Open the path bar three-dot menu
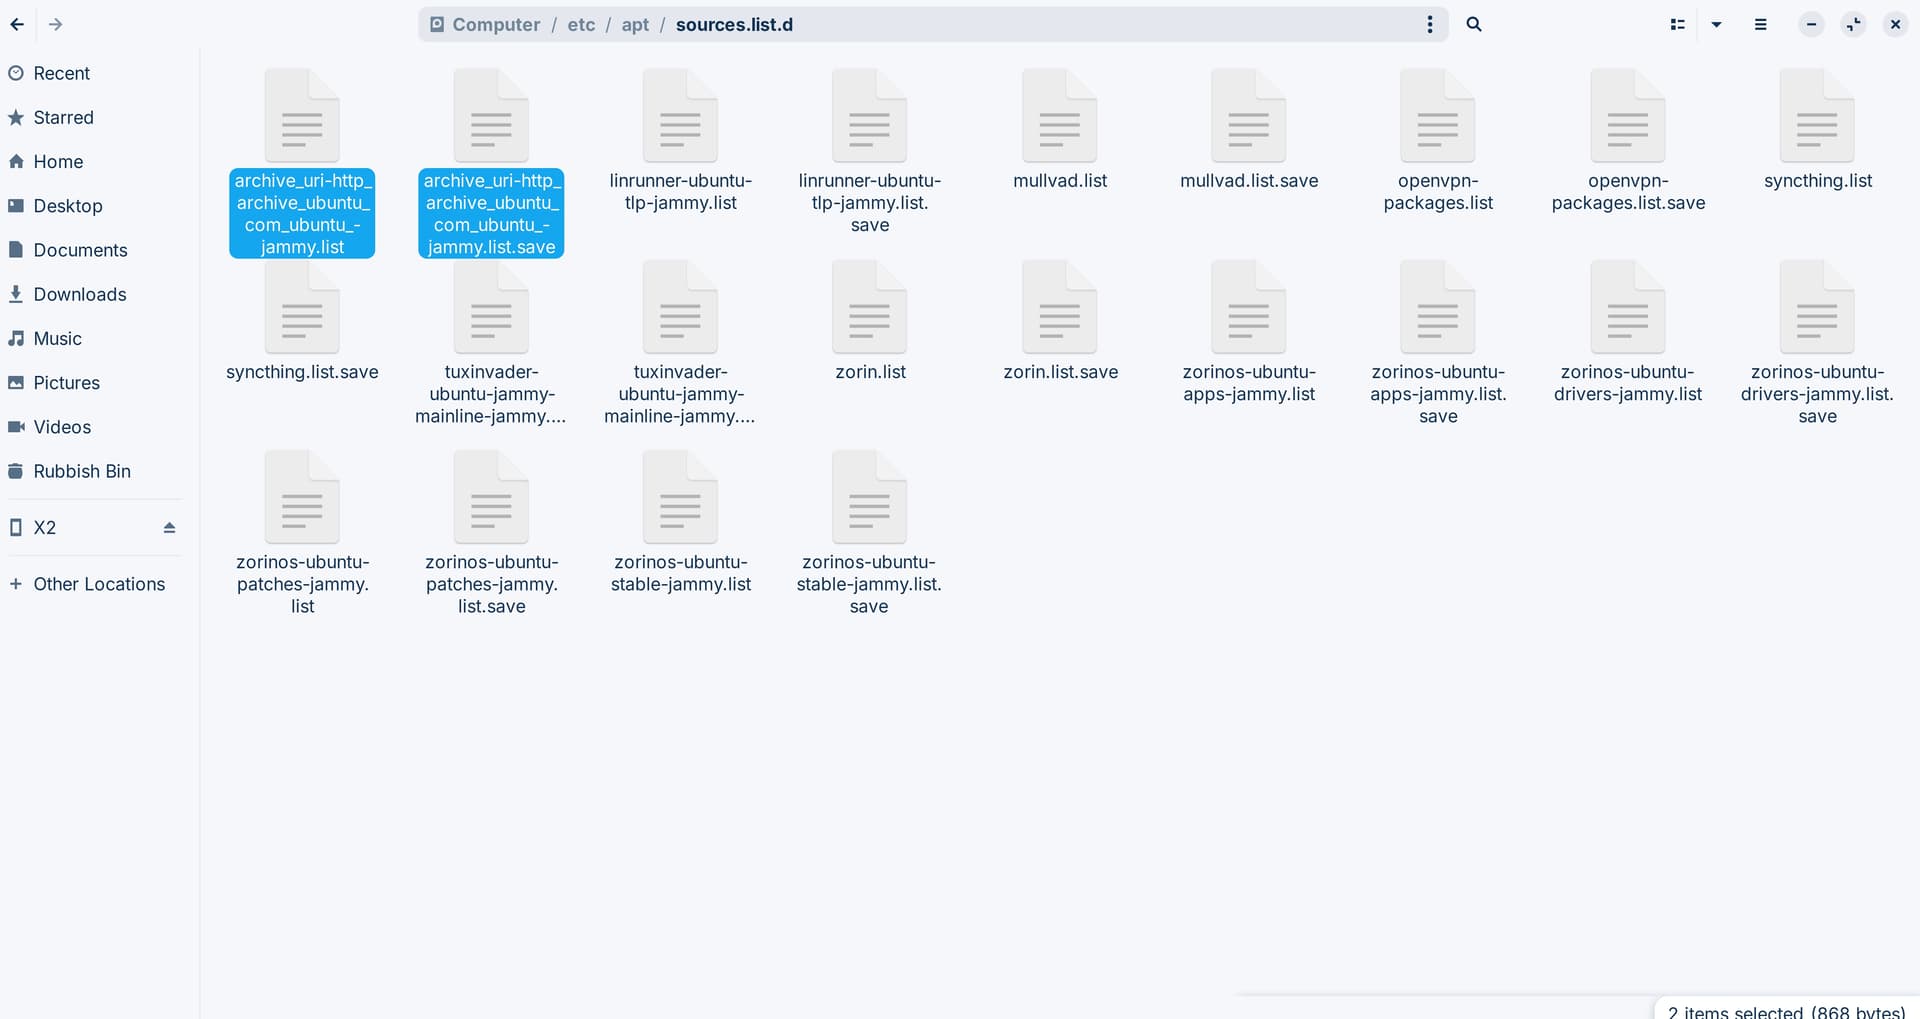 [1430, 24]
